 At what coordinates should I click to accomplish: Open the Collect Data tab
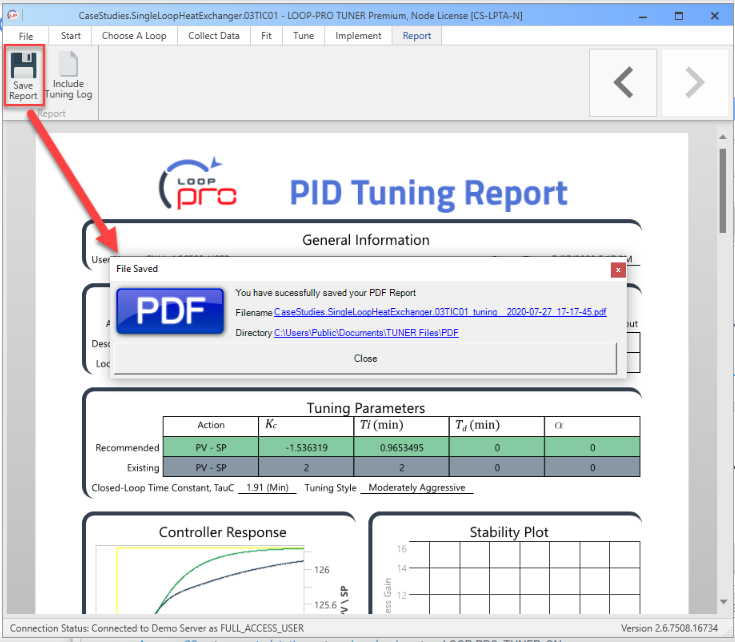(x=214, y=36)
